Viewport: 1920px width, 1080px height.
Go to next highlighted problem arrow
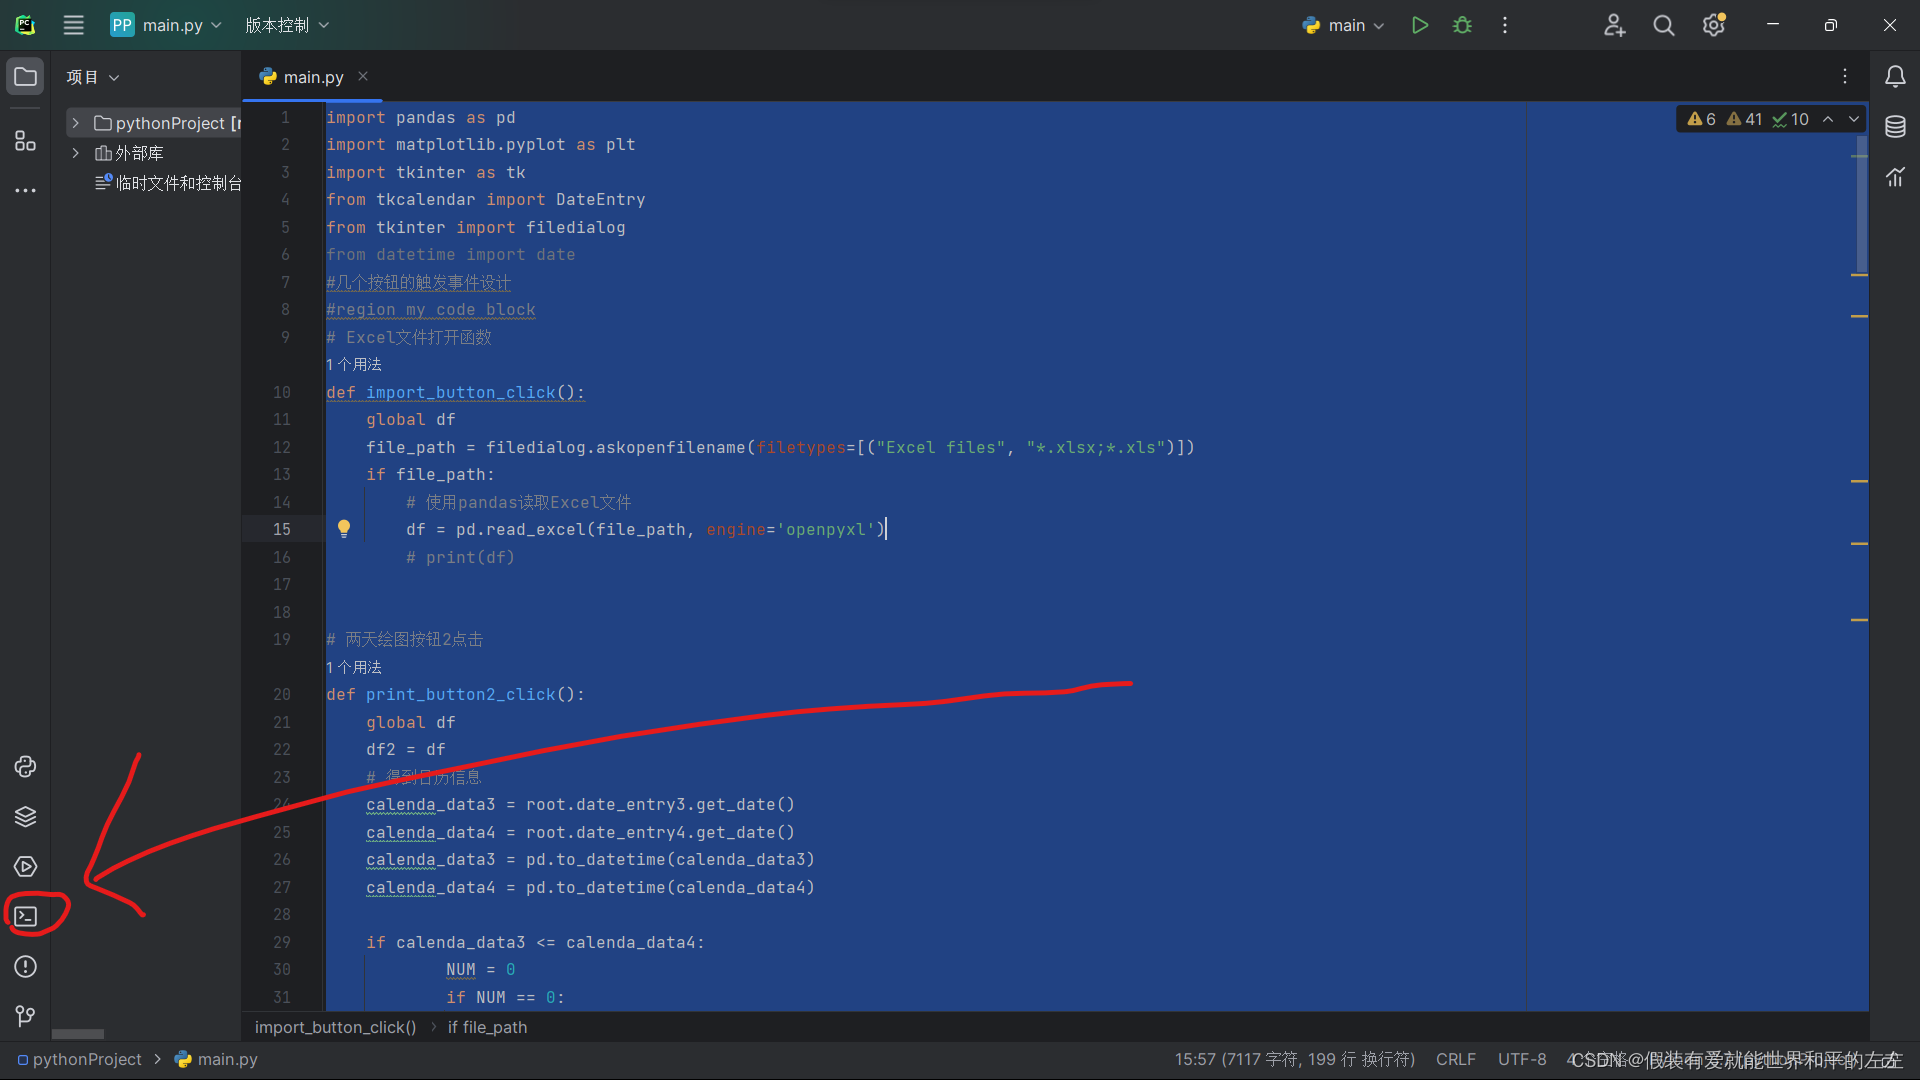coord(1854,119)
